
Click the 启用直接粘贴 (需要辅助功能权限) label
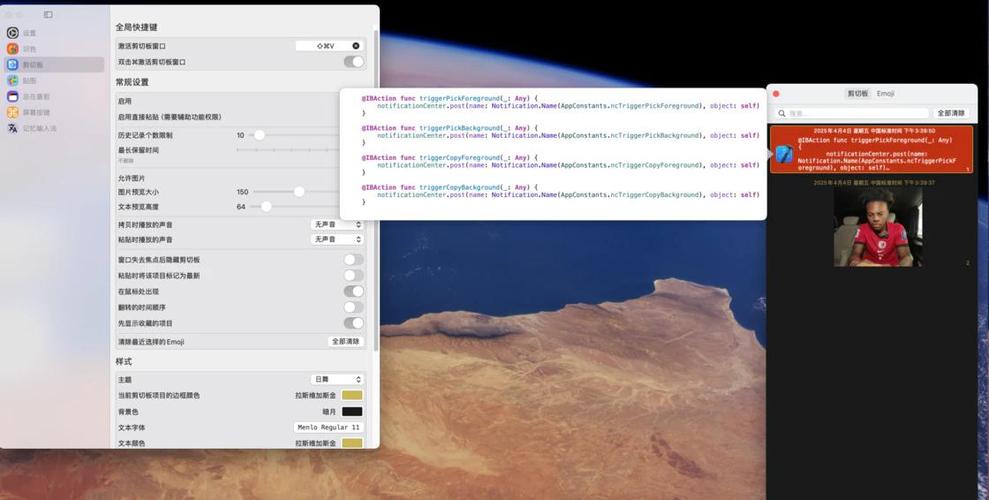170,117
